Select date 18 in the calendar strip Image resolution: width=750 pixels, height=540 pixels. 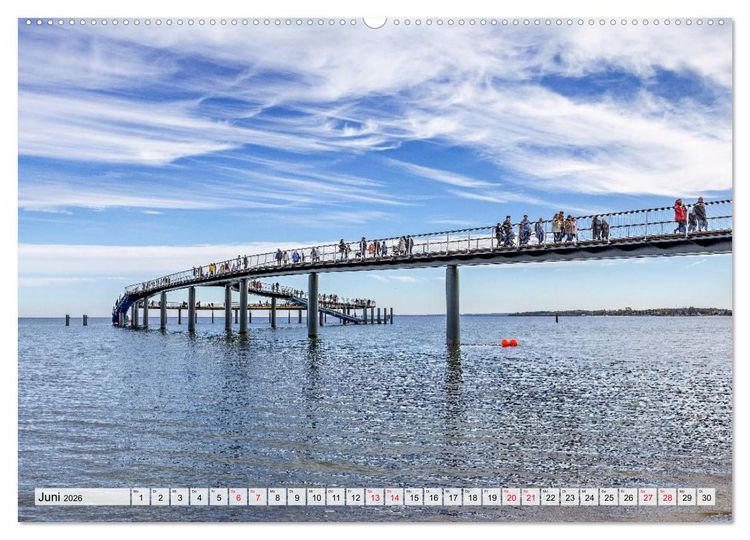472,497
